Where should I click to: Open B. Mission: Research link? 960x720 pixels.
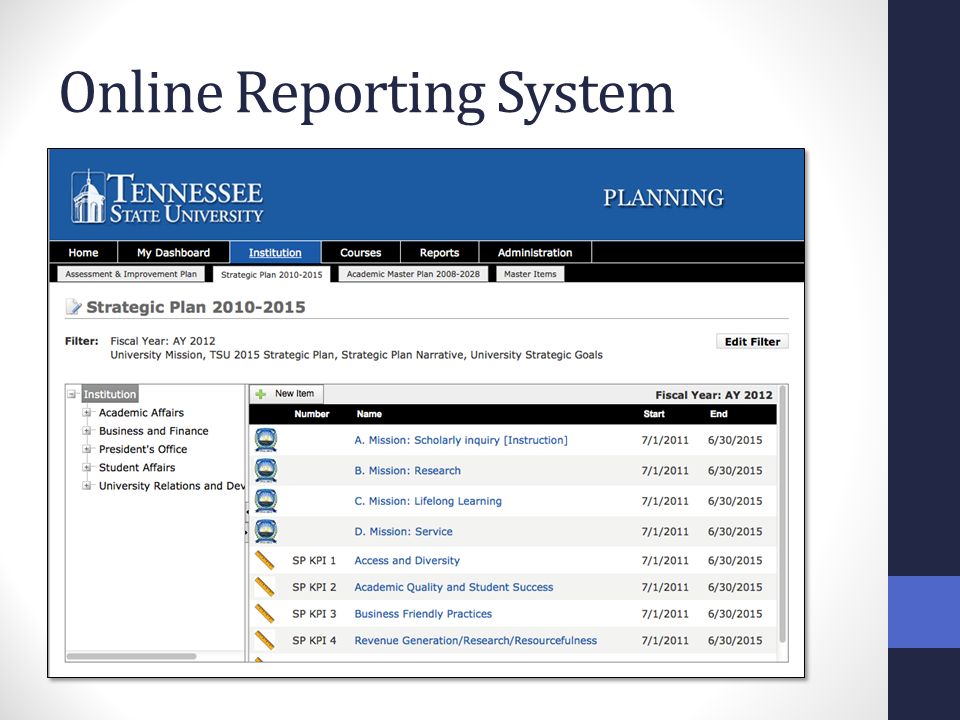pyautogui.click(x=408, y=471)
